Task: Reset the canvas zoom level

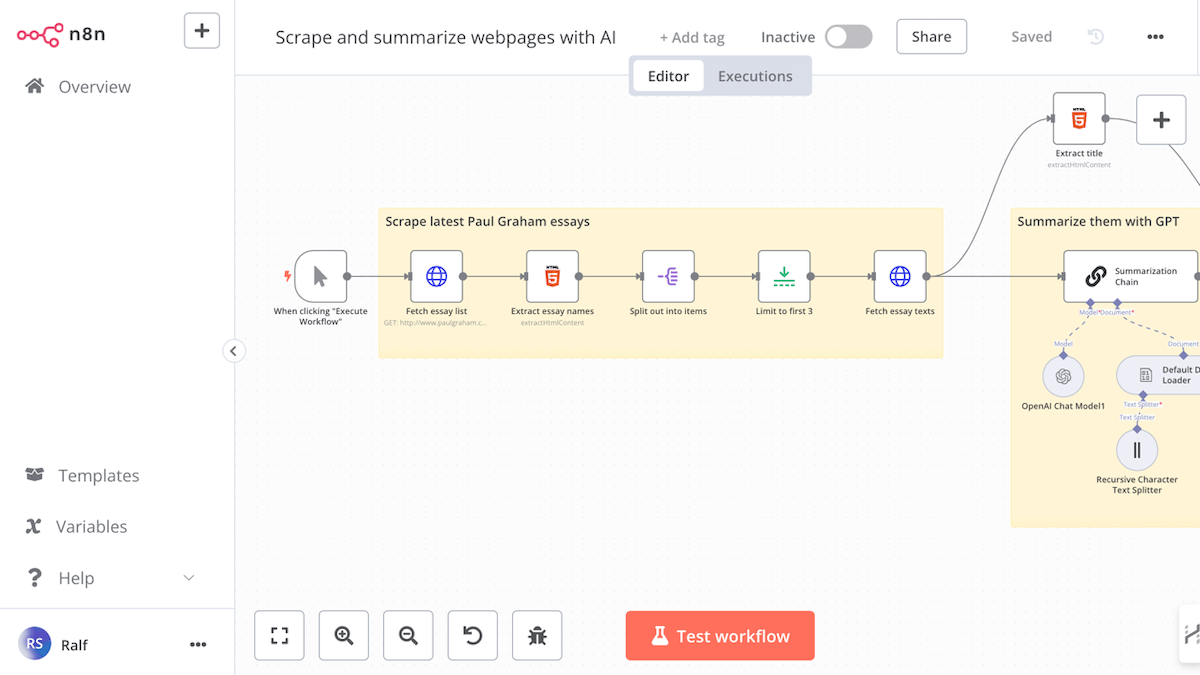Action: click(473, 636)
